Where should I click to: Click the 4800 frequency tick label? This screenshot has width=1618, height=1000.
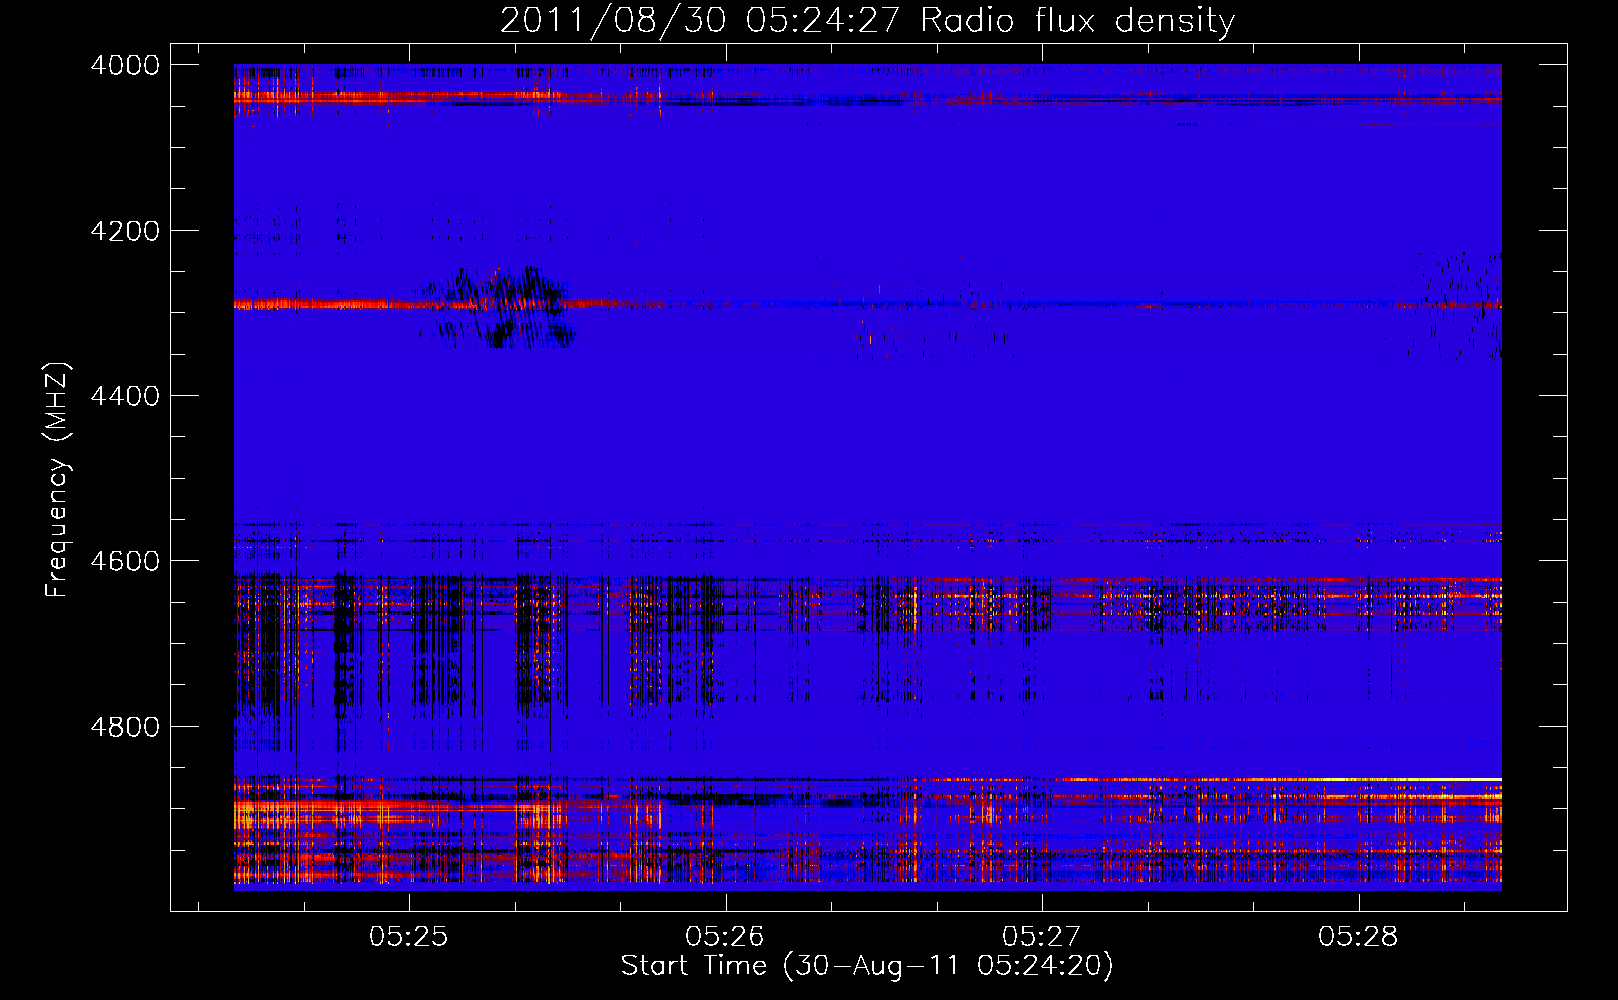tap(125, 726)
